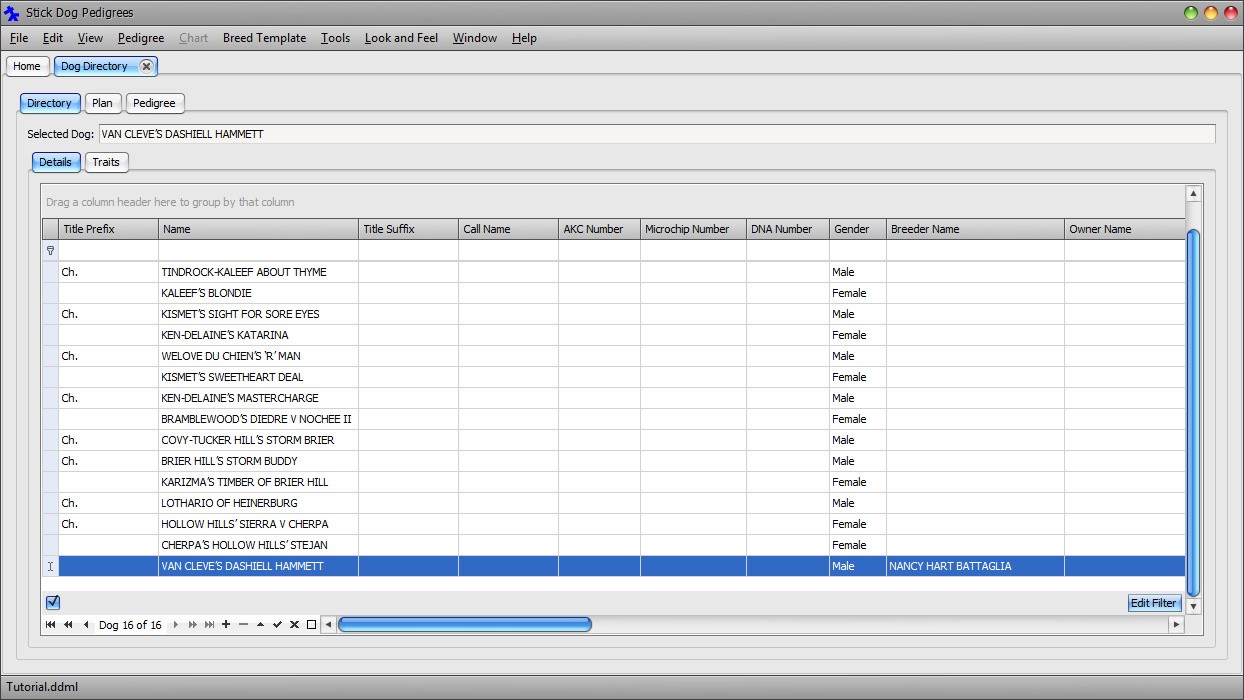1244x700 pixels.
Task: Cancel edits using the X icon
Action: click(294, 625)
